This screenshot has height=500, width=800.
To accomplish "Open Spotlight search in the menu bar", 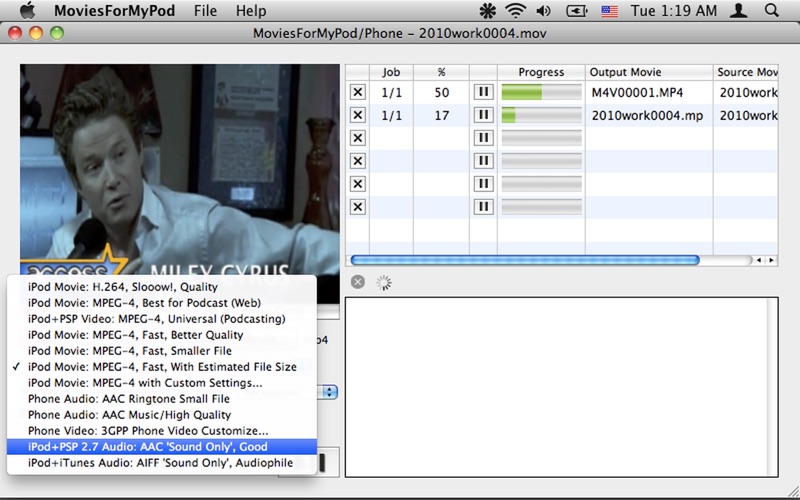I will (771, 11).
